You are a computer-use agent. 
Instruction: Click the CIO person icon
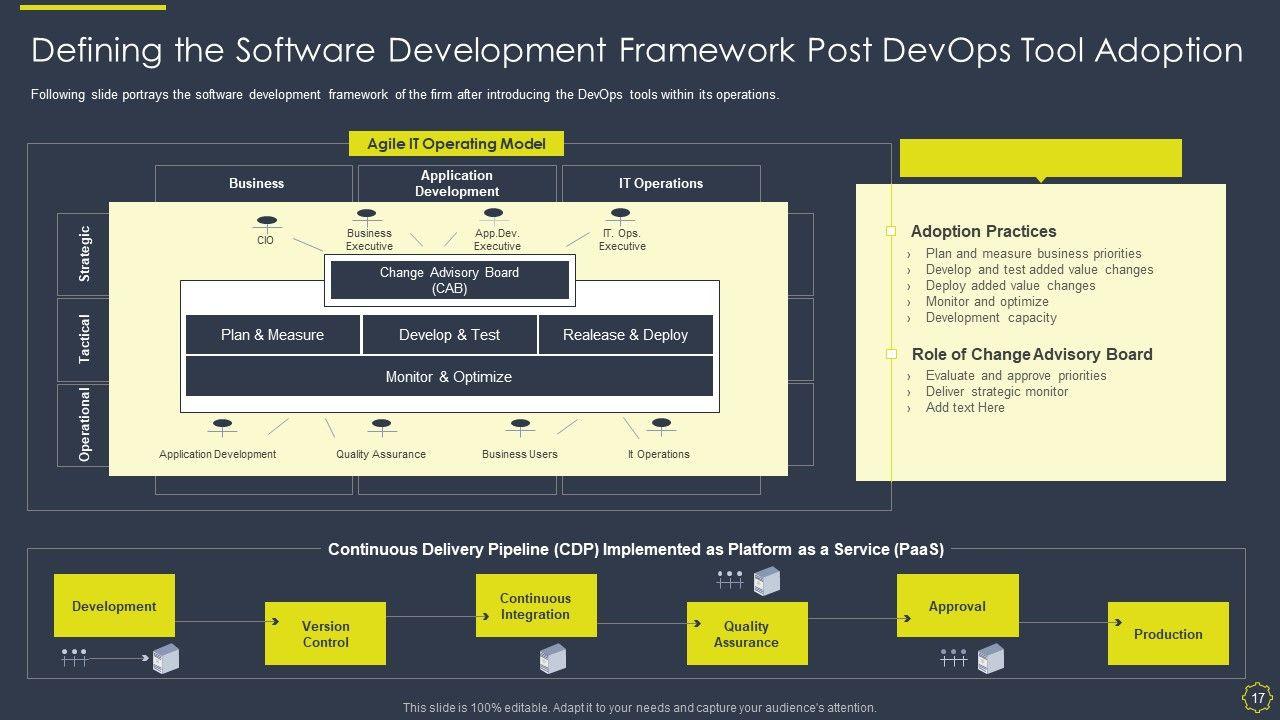tap(266, 222)
